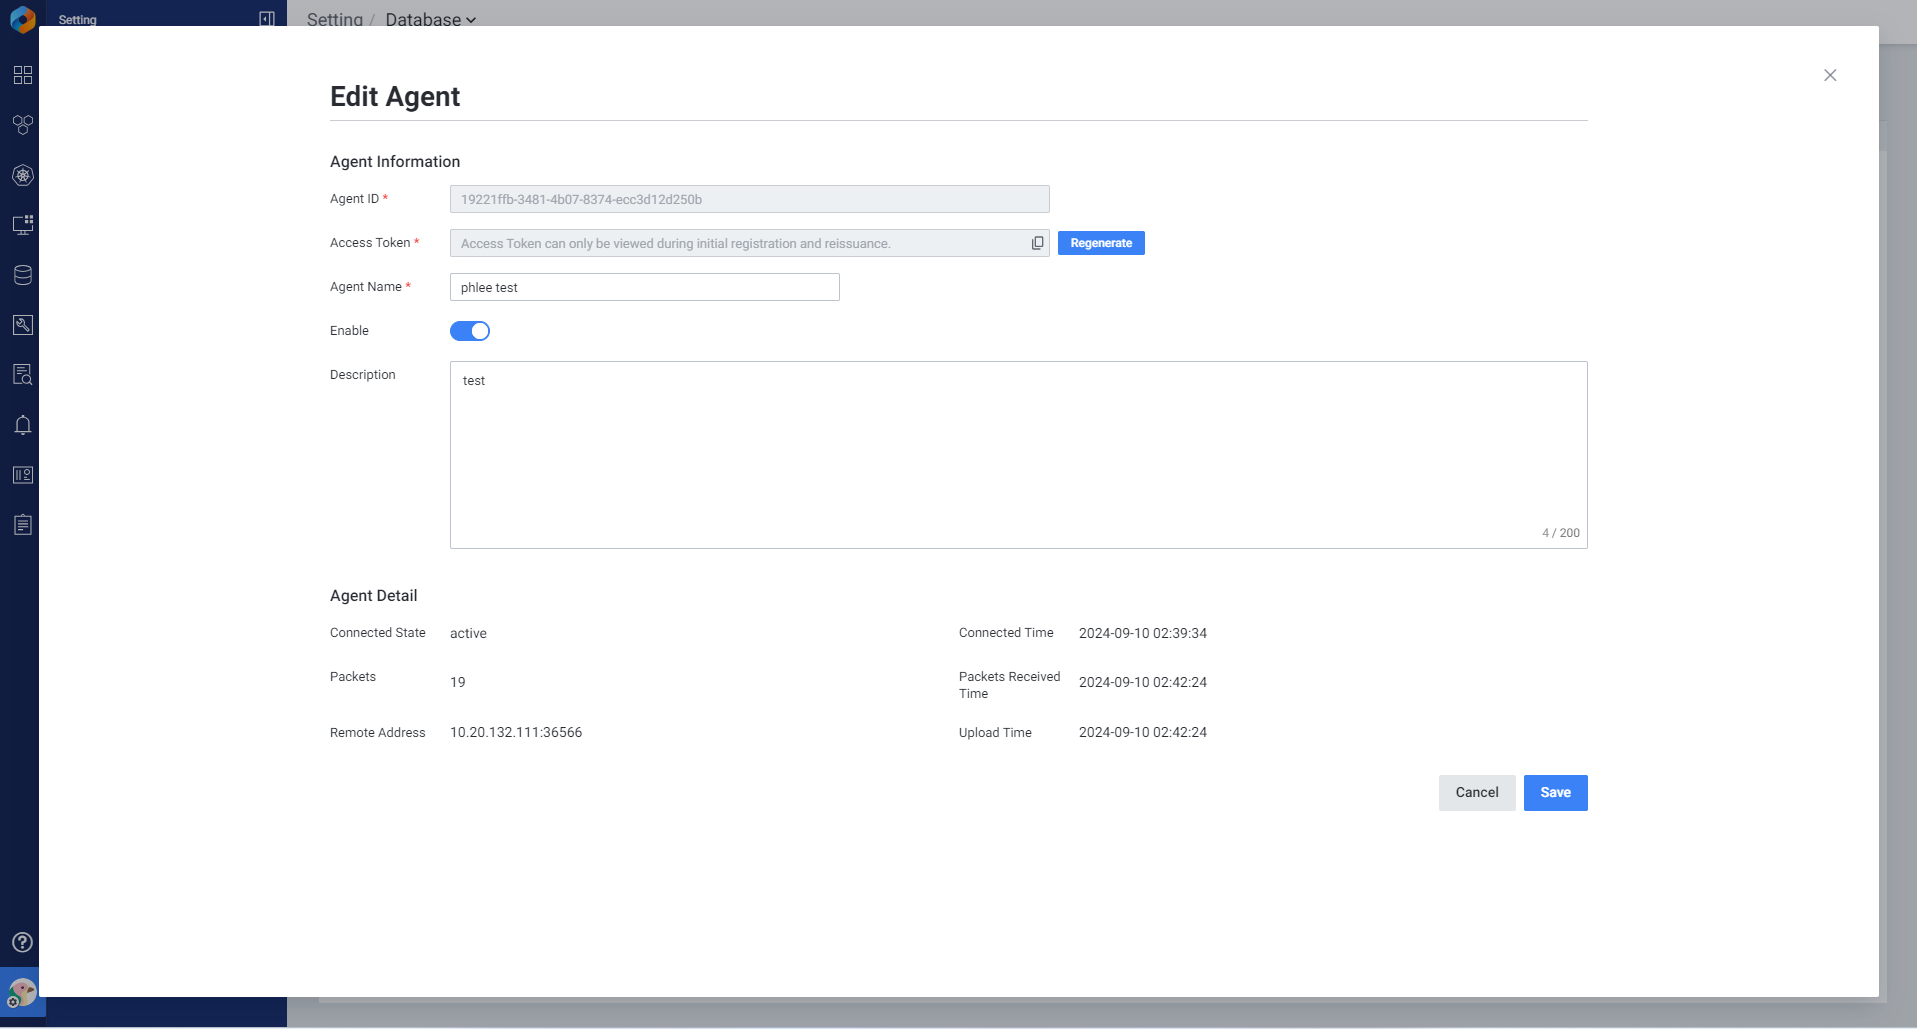This screenshot has width=1917, height=1029.
Task: Open the database cylinder icon in sidebar
Action: pyautogui.click(x=22, y=275)
